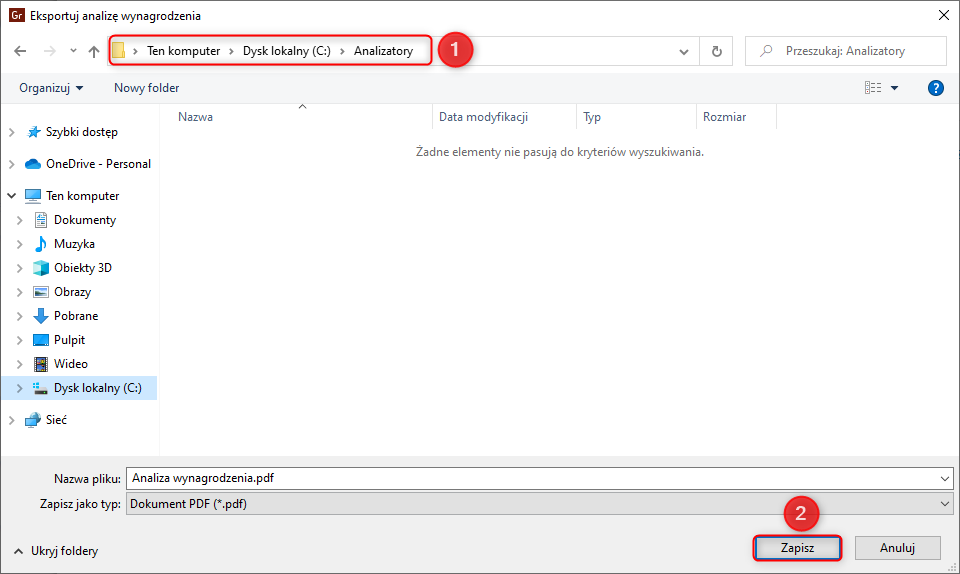Click the search magnifier icon
The width and height of the screenshot is (960, 574).
pyautogui.click(x=766, y=51)
